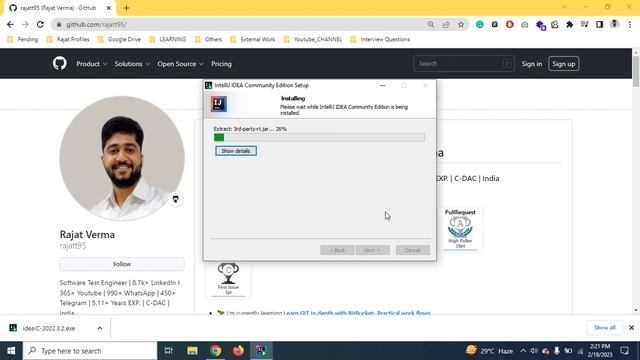Viewport: 640px width, 360px height.
Task: Switch to IntelliJ installer in taskbar
Action: (x=261, y=351)
